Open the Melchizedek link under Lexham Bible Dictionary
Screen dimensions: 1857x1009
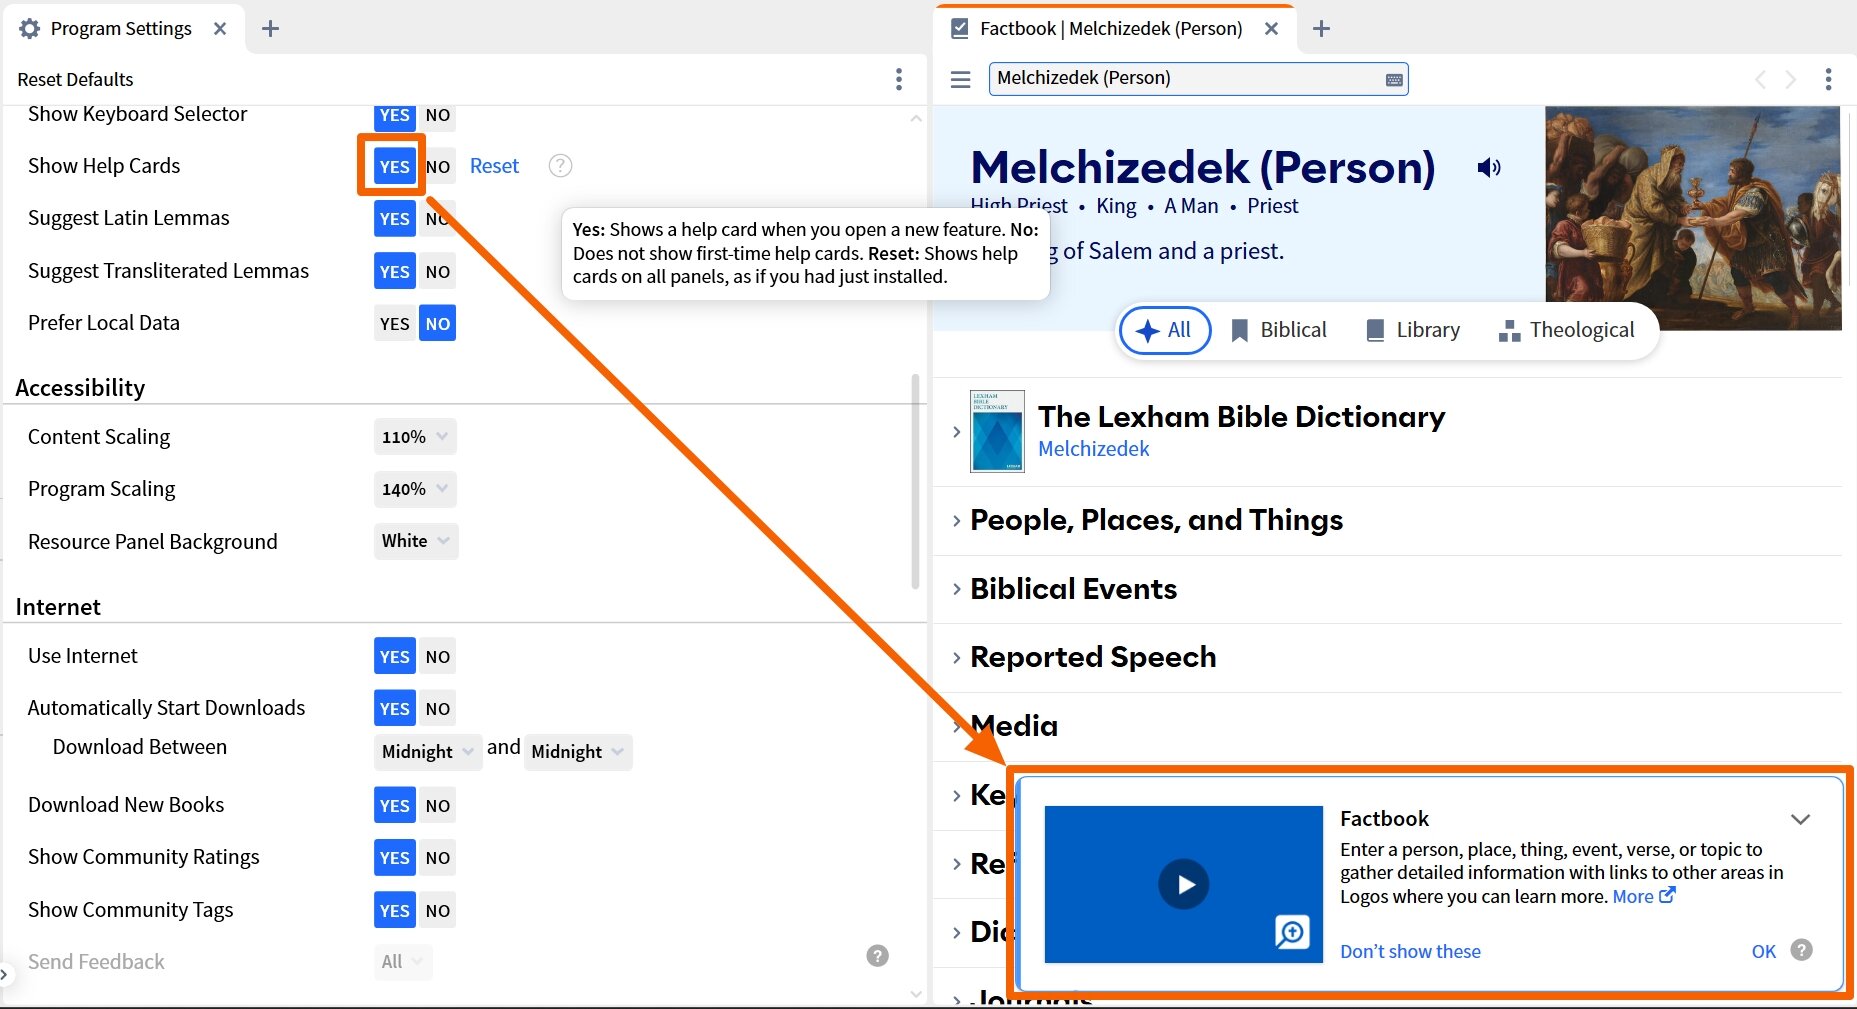click(x=1093, y=449)
